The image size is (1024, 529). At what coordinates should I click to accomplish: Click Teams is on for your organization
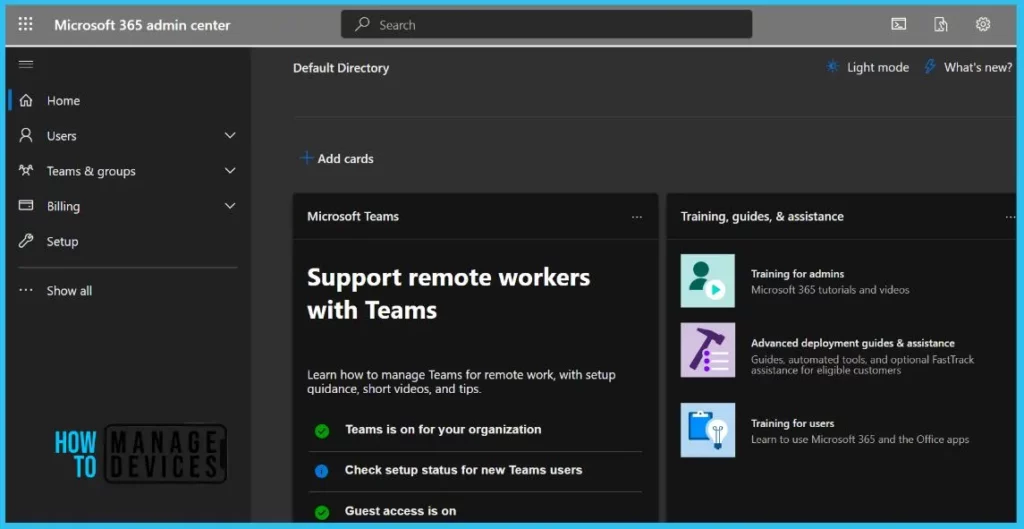pyautogui.click(x=443, y=430)
